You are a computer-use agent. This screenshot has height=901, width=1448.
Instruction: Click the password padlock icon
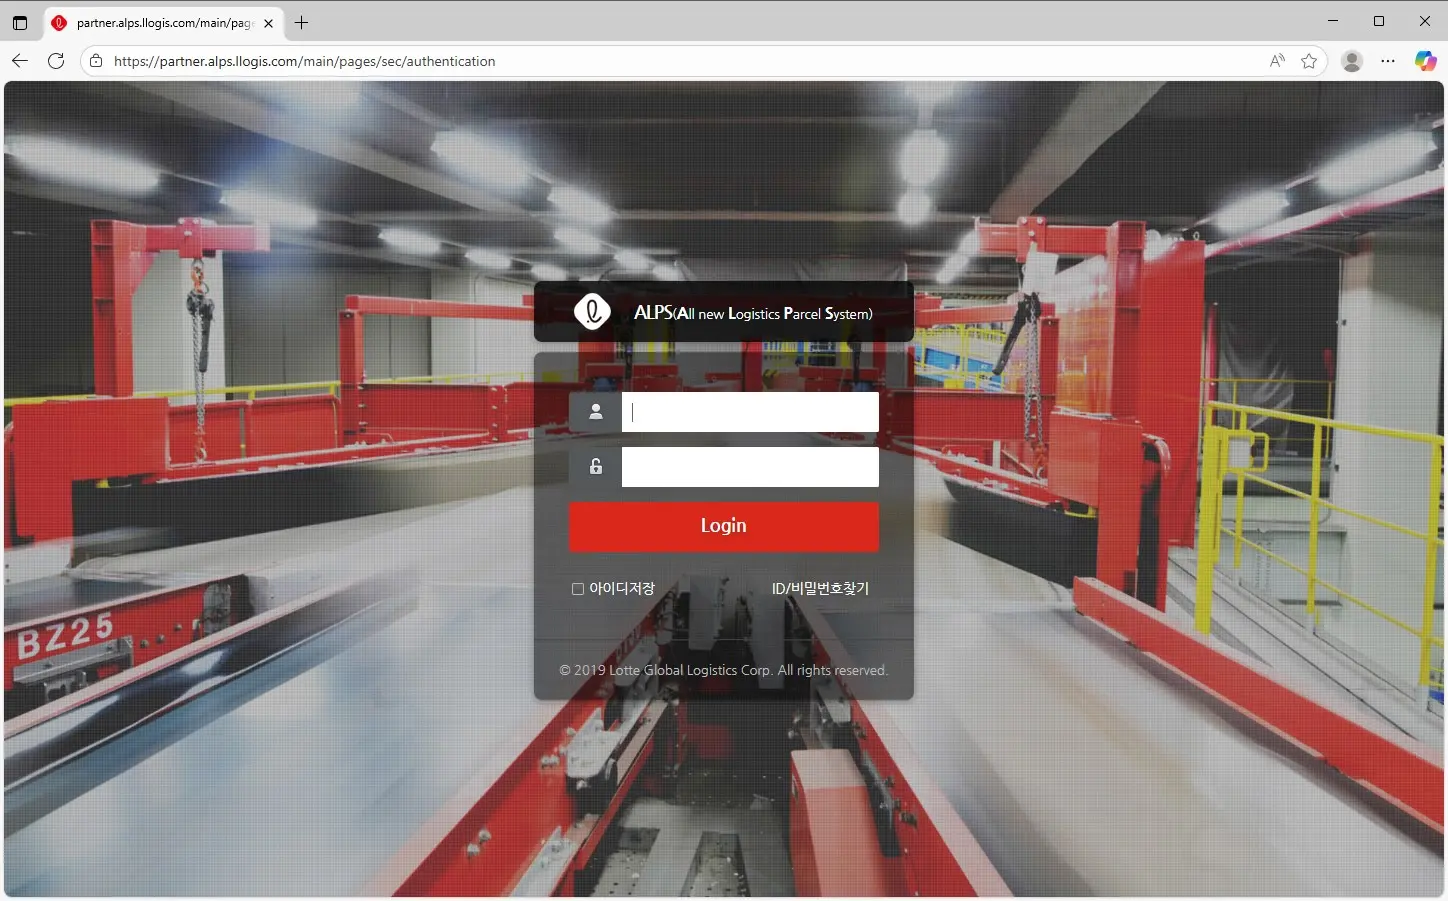point(596,467)
